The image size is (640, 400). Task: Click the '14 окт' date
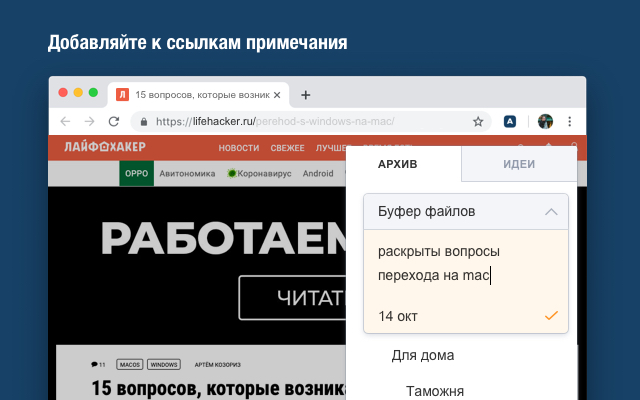pos(398,316)
